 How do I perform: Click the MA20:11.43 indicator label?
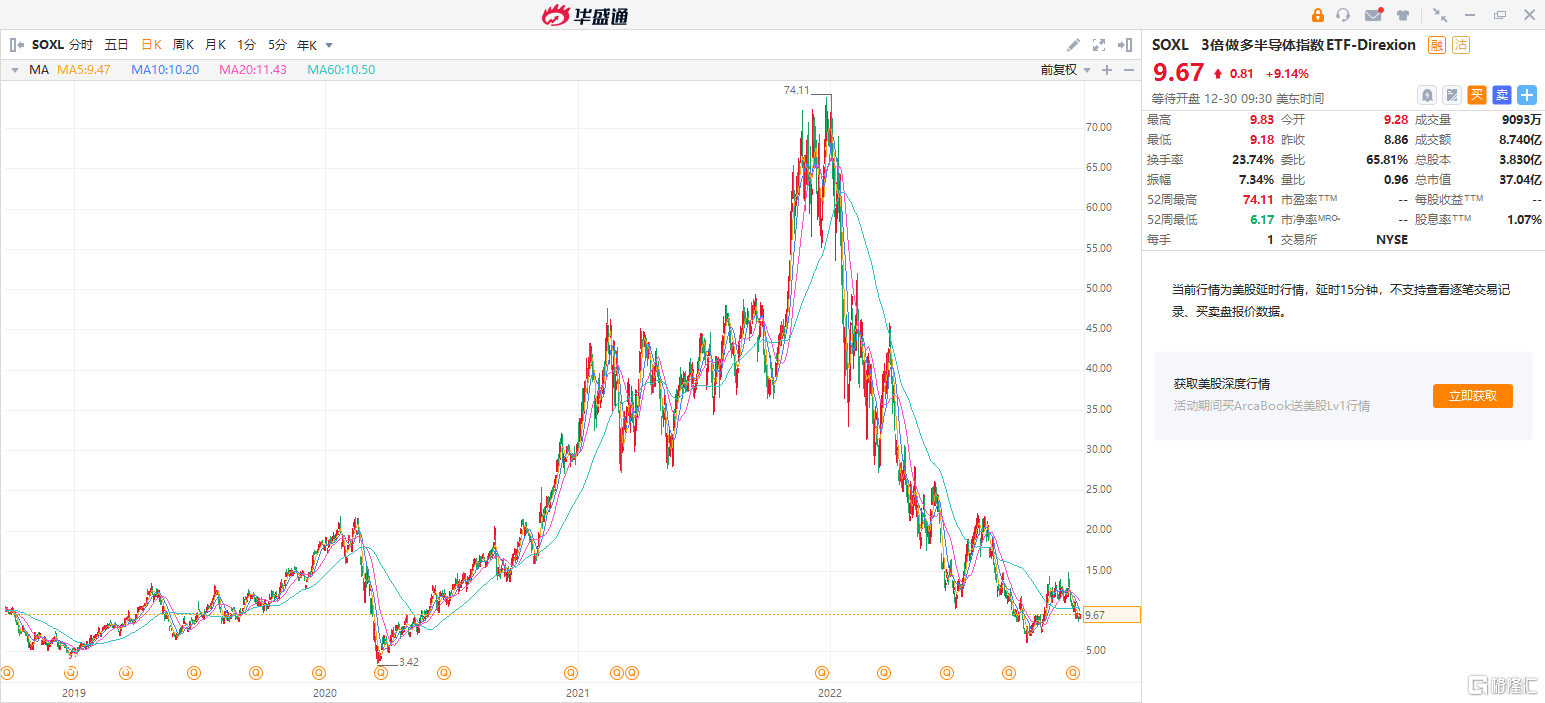pos(253,70)
